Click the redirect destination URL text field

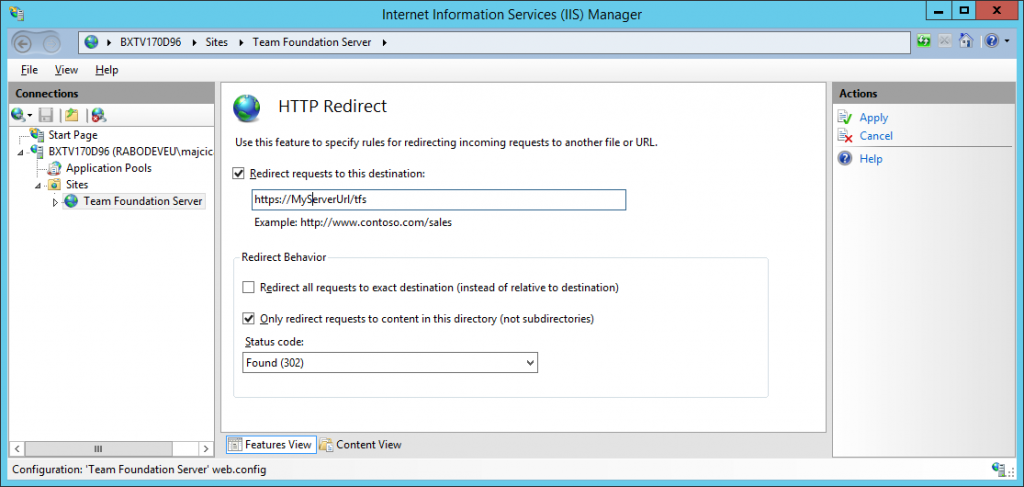point(439,200)
